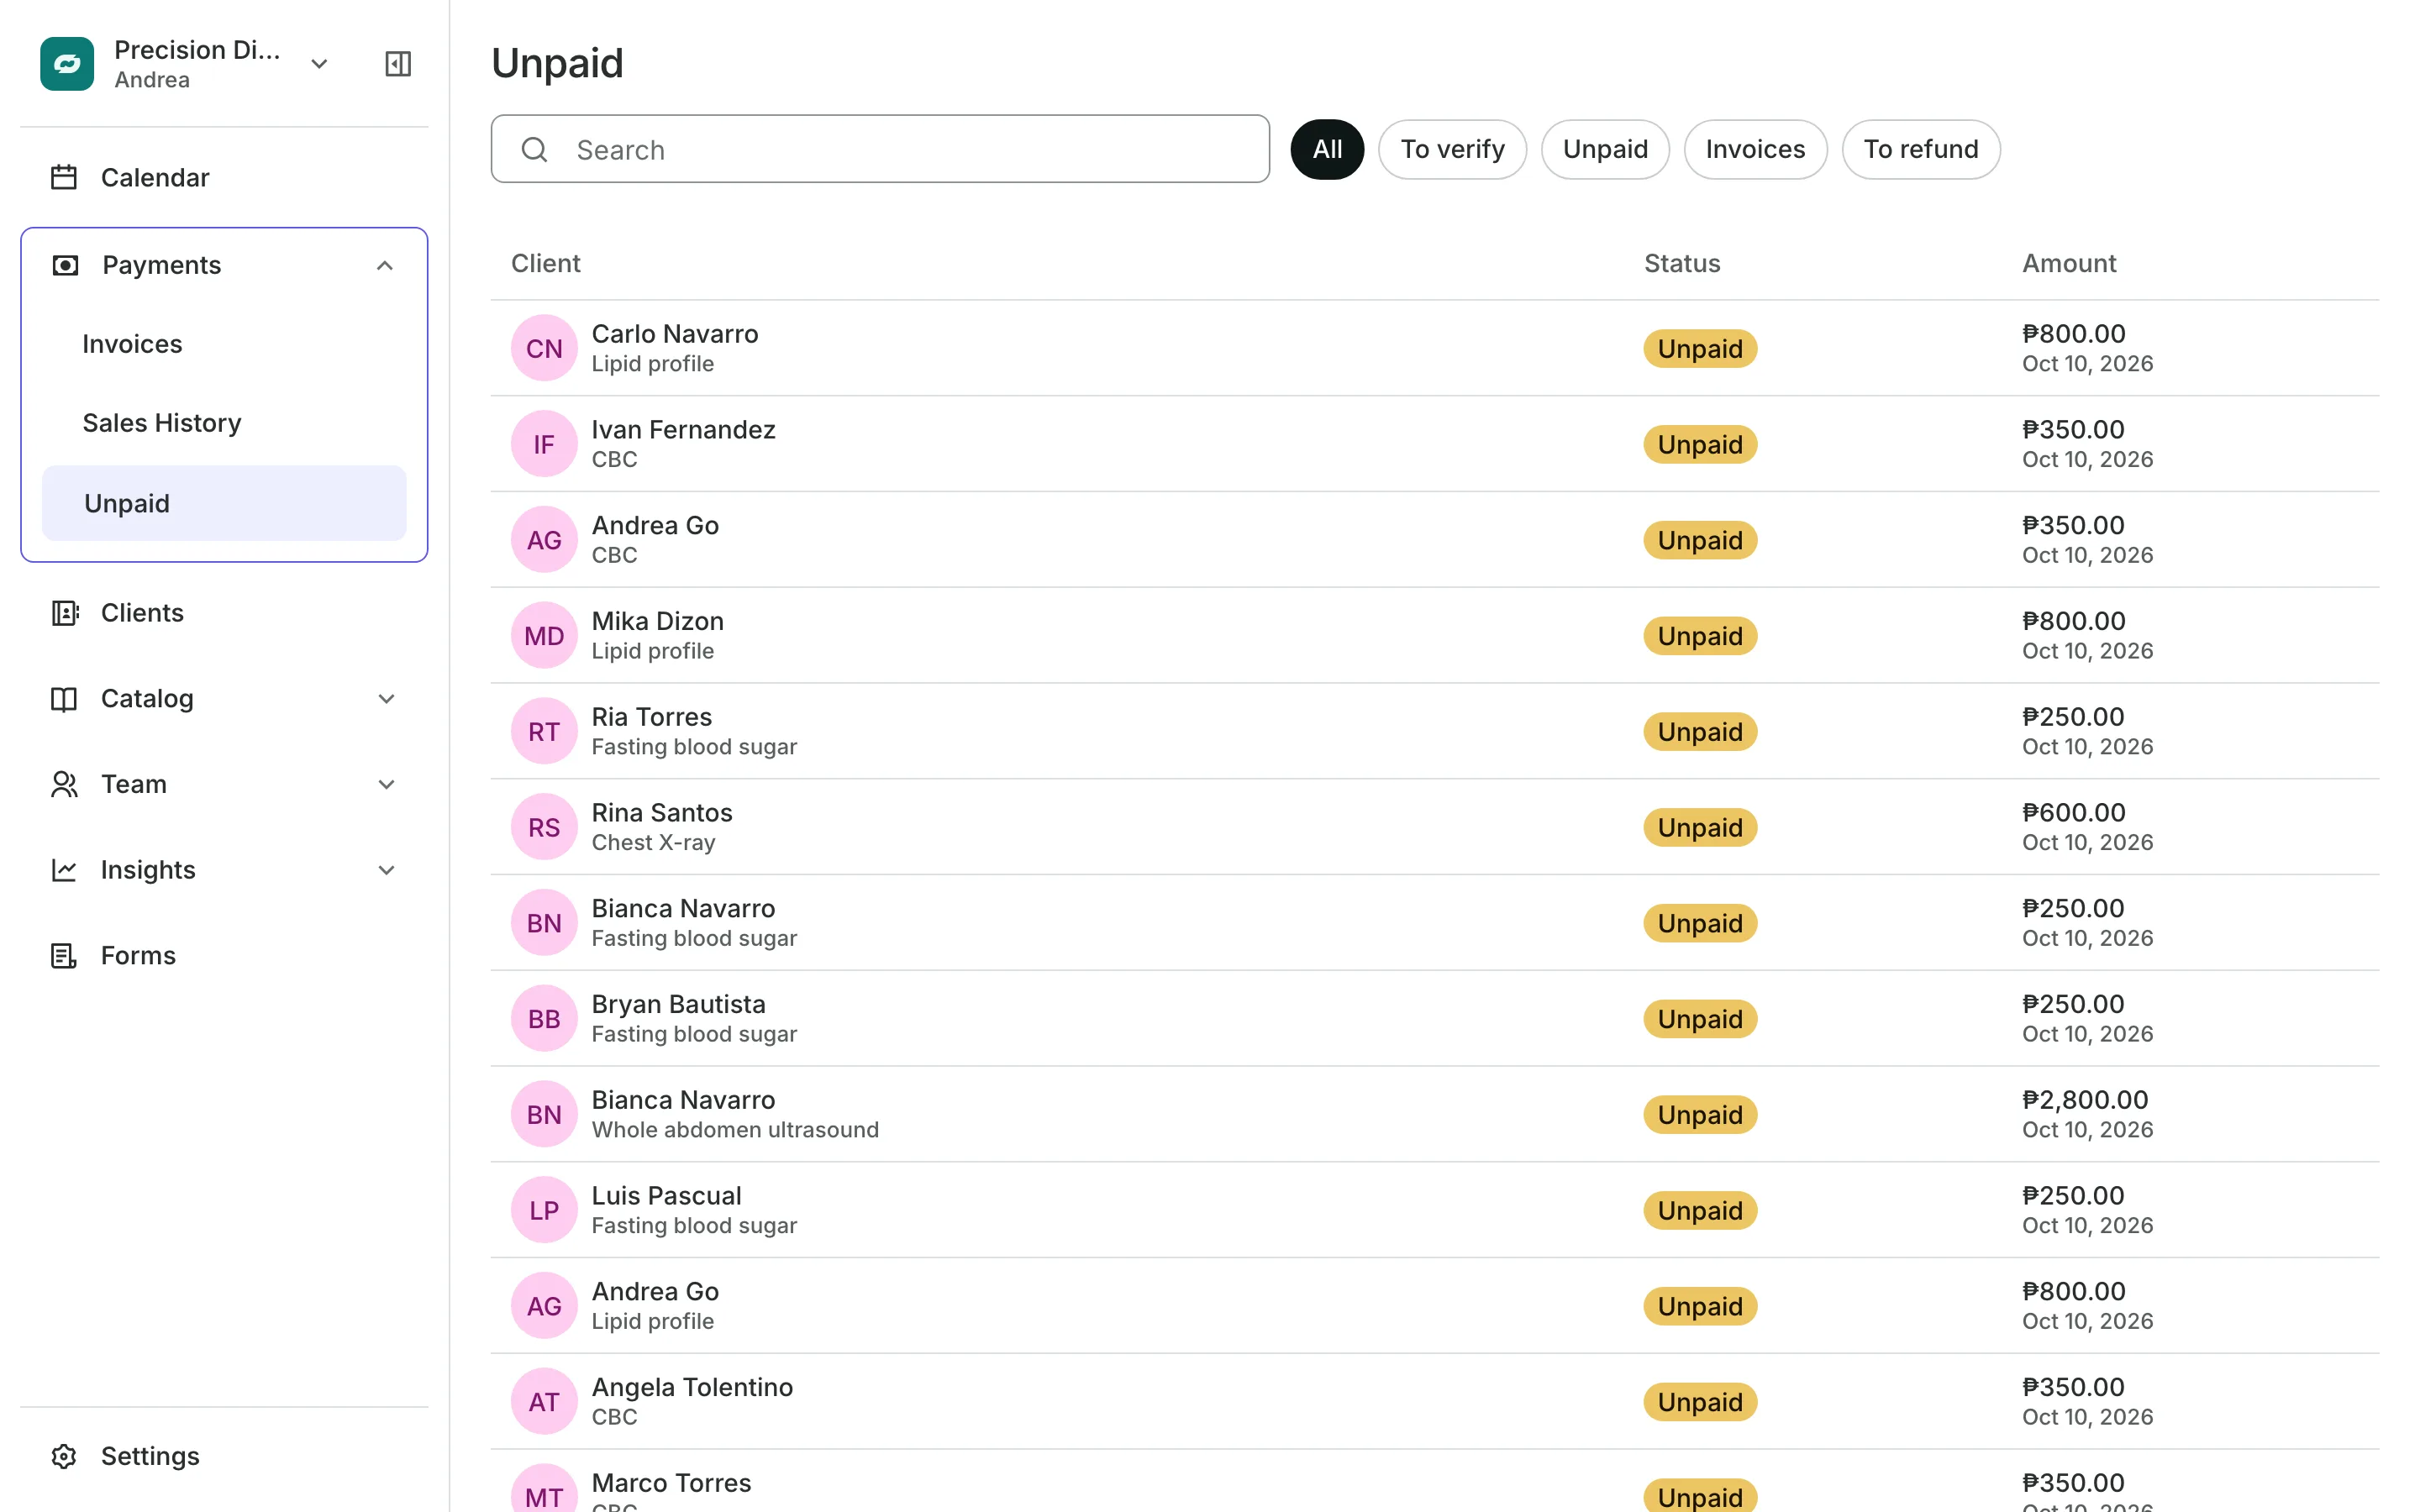
Task: Click the LP avatar for Luis Pascual
Action: pos(544,1210)
